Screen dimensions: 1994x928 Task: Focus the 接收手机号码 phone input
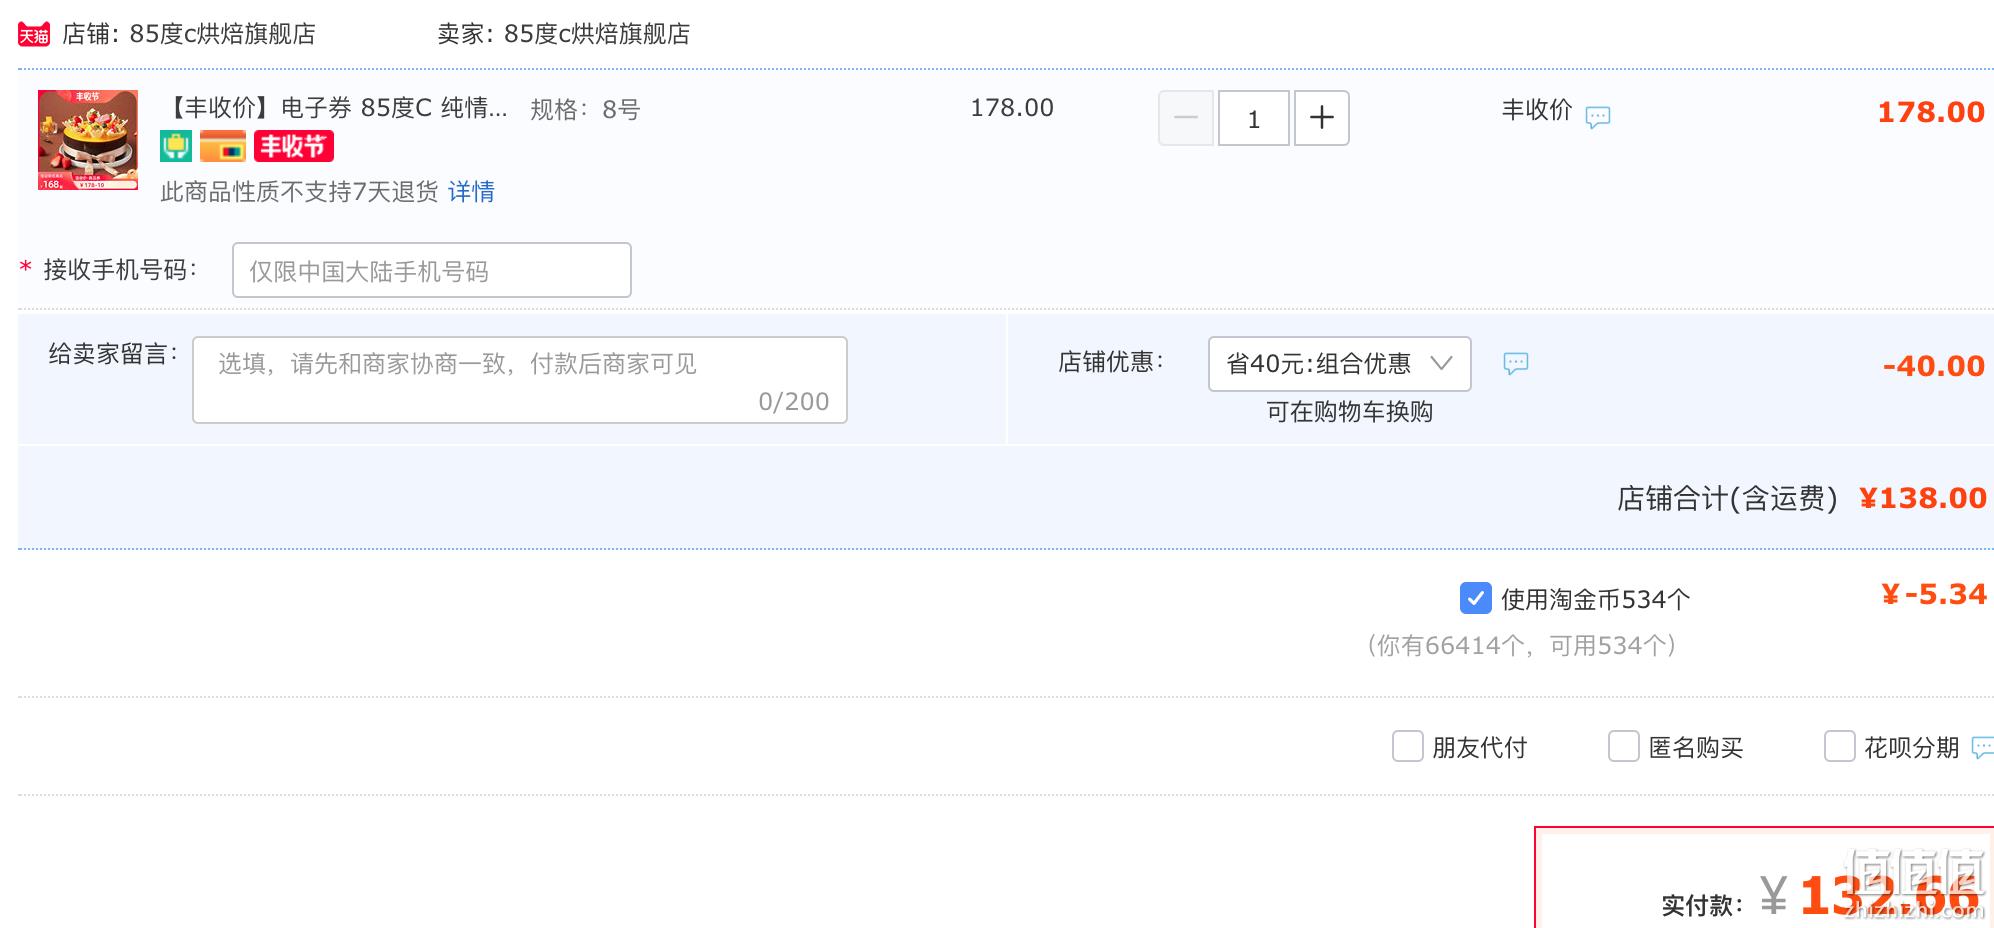(432, 270)
